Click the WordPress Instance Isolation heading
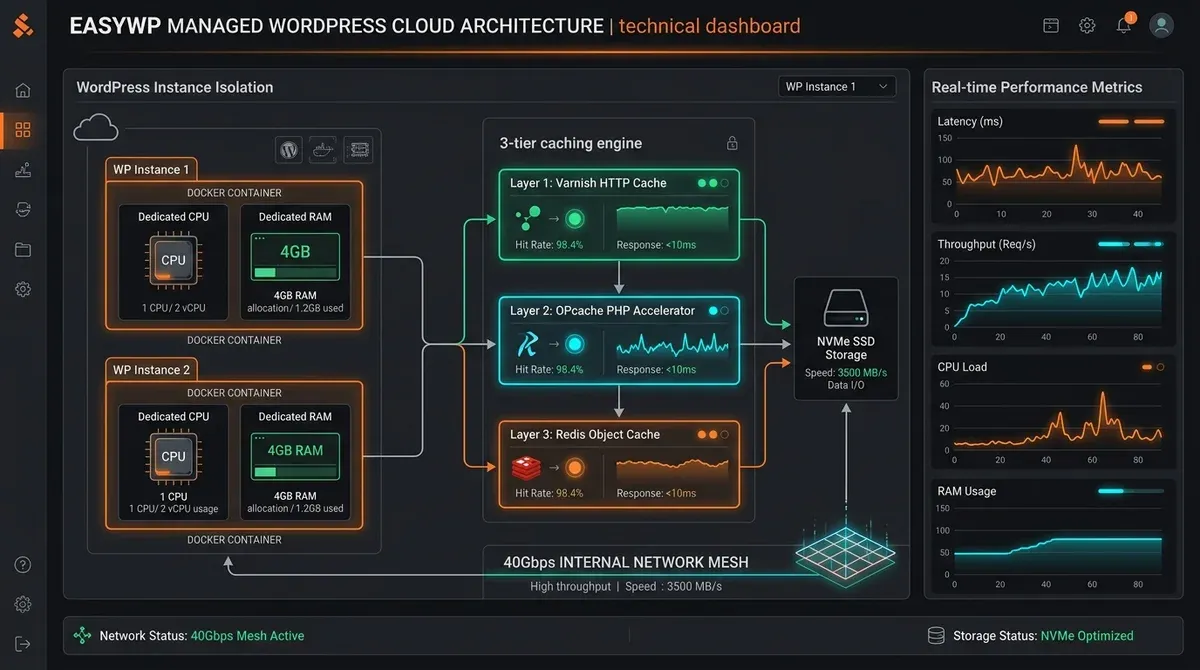The width and height of the screenshot is (1200, 670). [174, 87]
